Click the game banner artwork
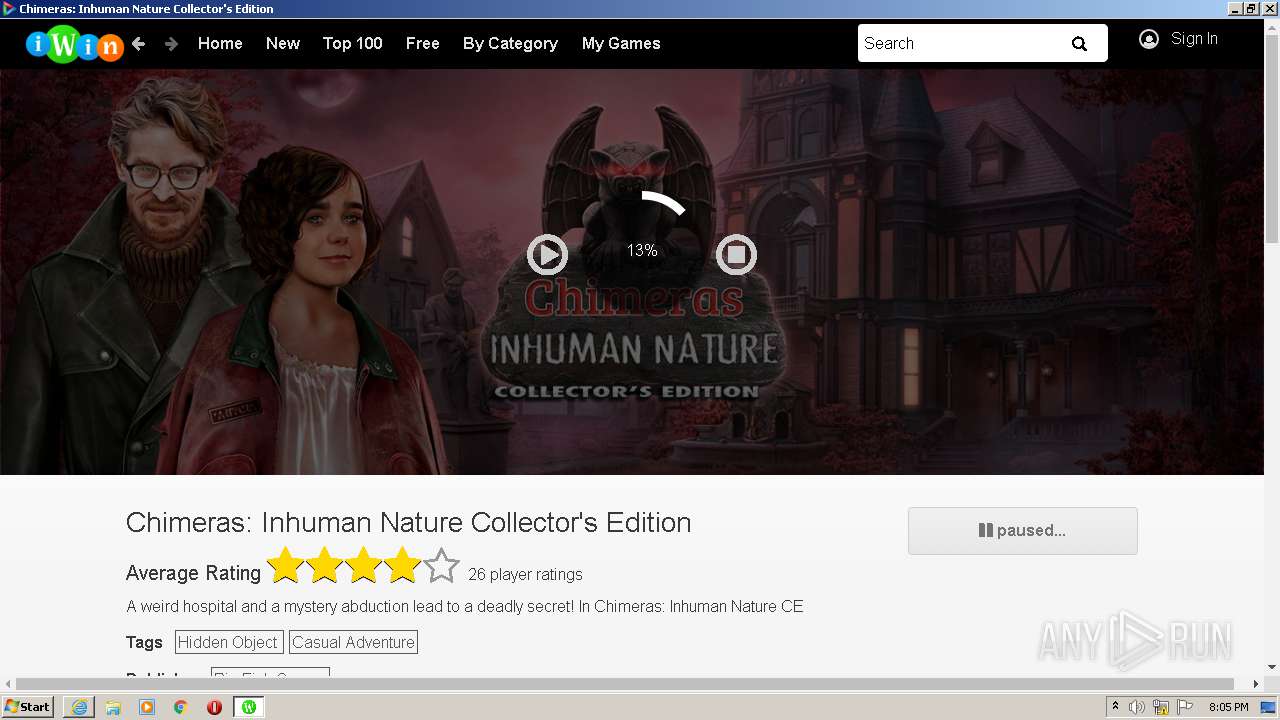The height and width of the screenshot is (720, 1280). (632, 272)
